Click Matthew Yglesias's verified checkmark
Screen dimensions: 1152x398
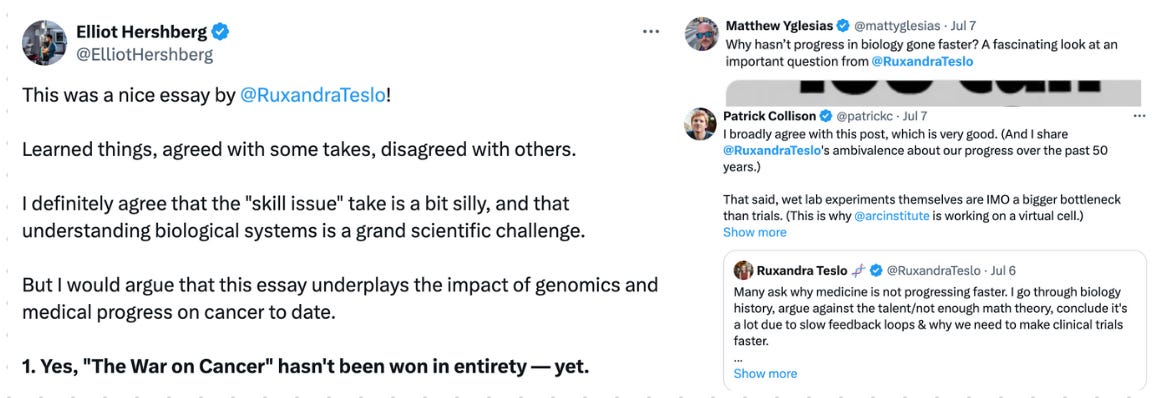(843, 26)
